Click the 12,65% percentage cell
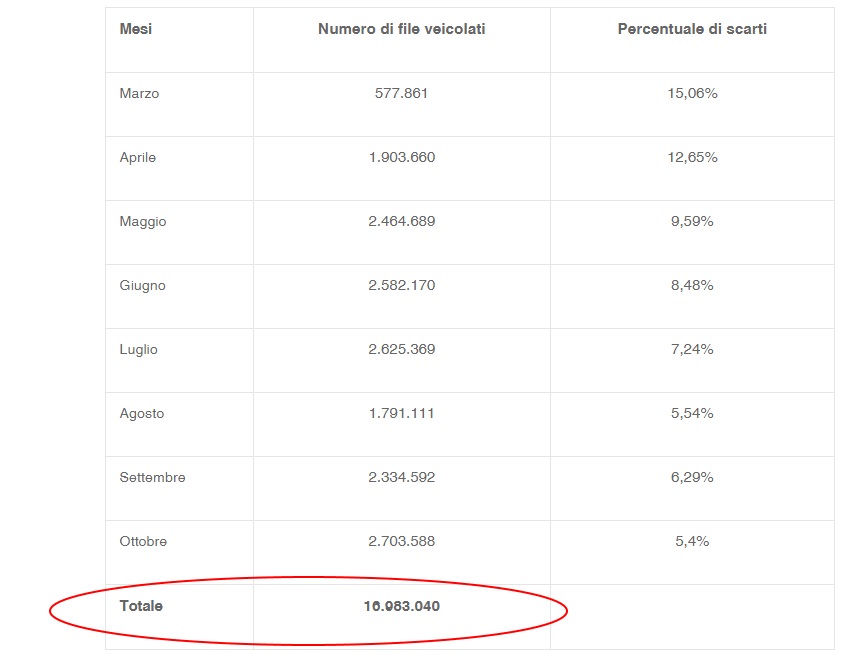Image resolution: width=855 pixels, height=659 pixels. tap(692, 157)
